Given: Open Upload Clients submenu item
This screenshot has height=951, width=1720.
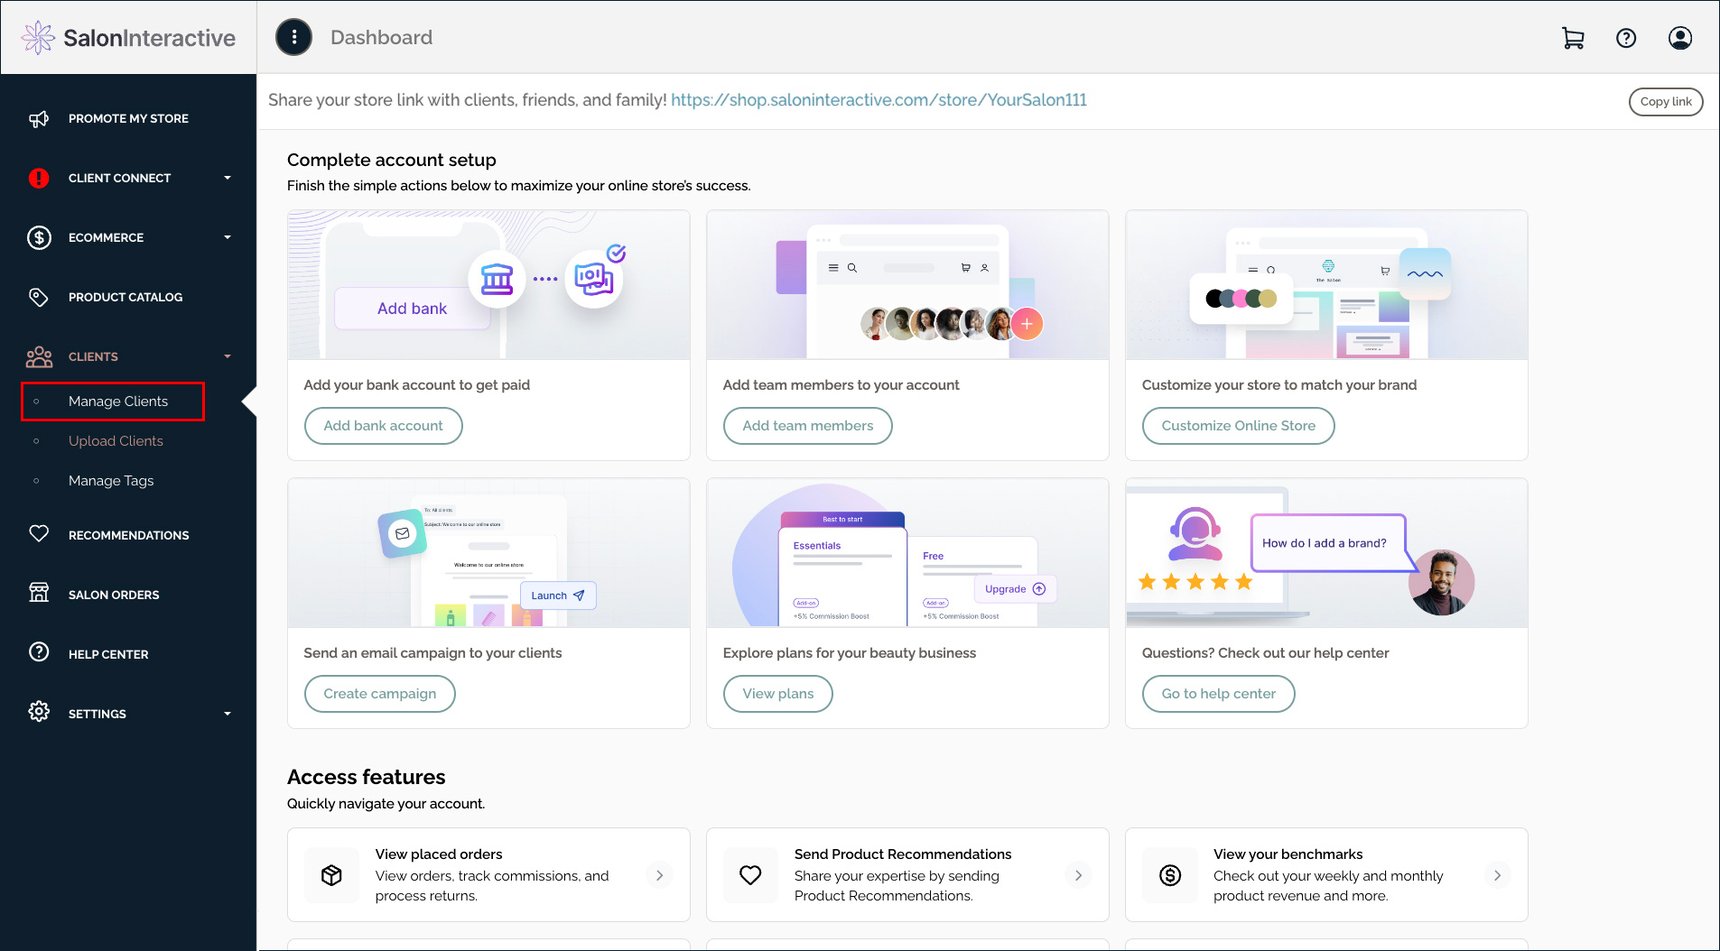Looking at the screenshot, I should click(x=115, y=441).
